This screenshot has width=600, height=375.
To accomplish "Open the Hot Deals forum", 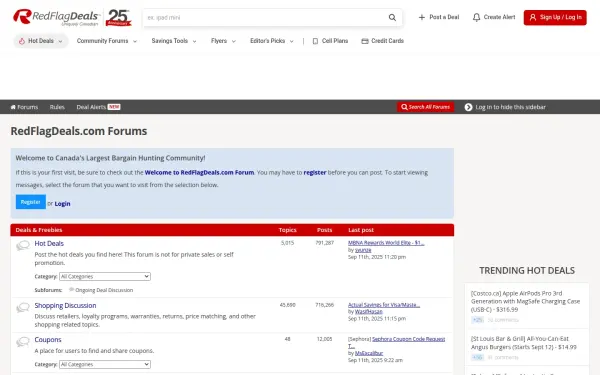I will (49, 243).
